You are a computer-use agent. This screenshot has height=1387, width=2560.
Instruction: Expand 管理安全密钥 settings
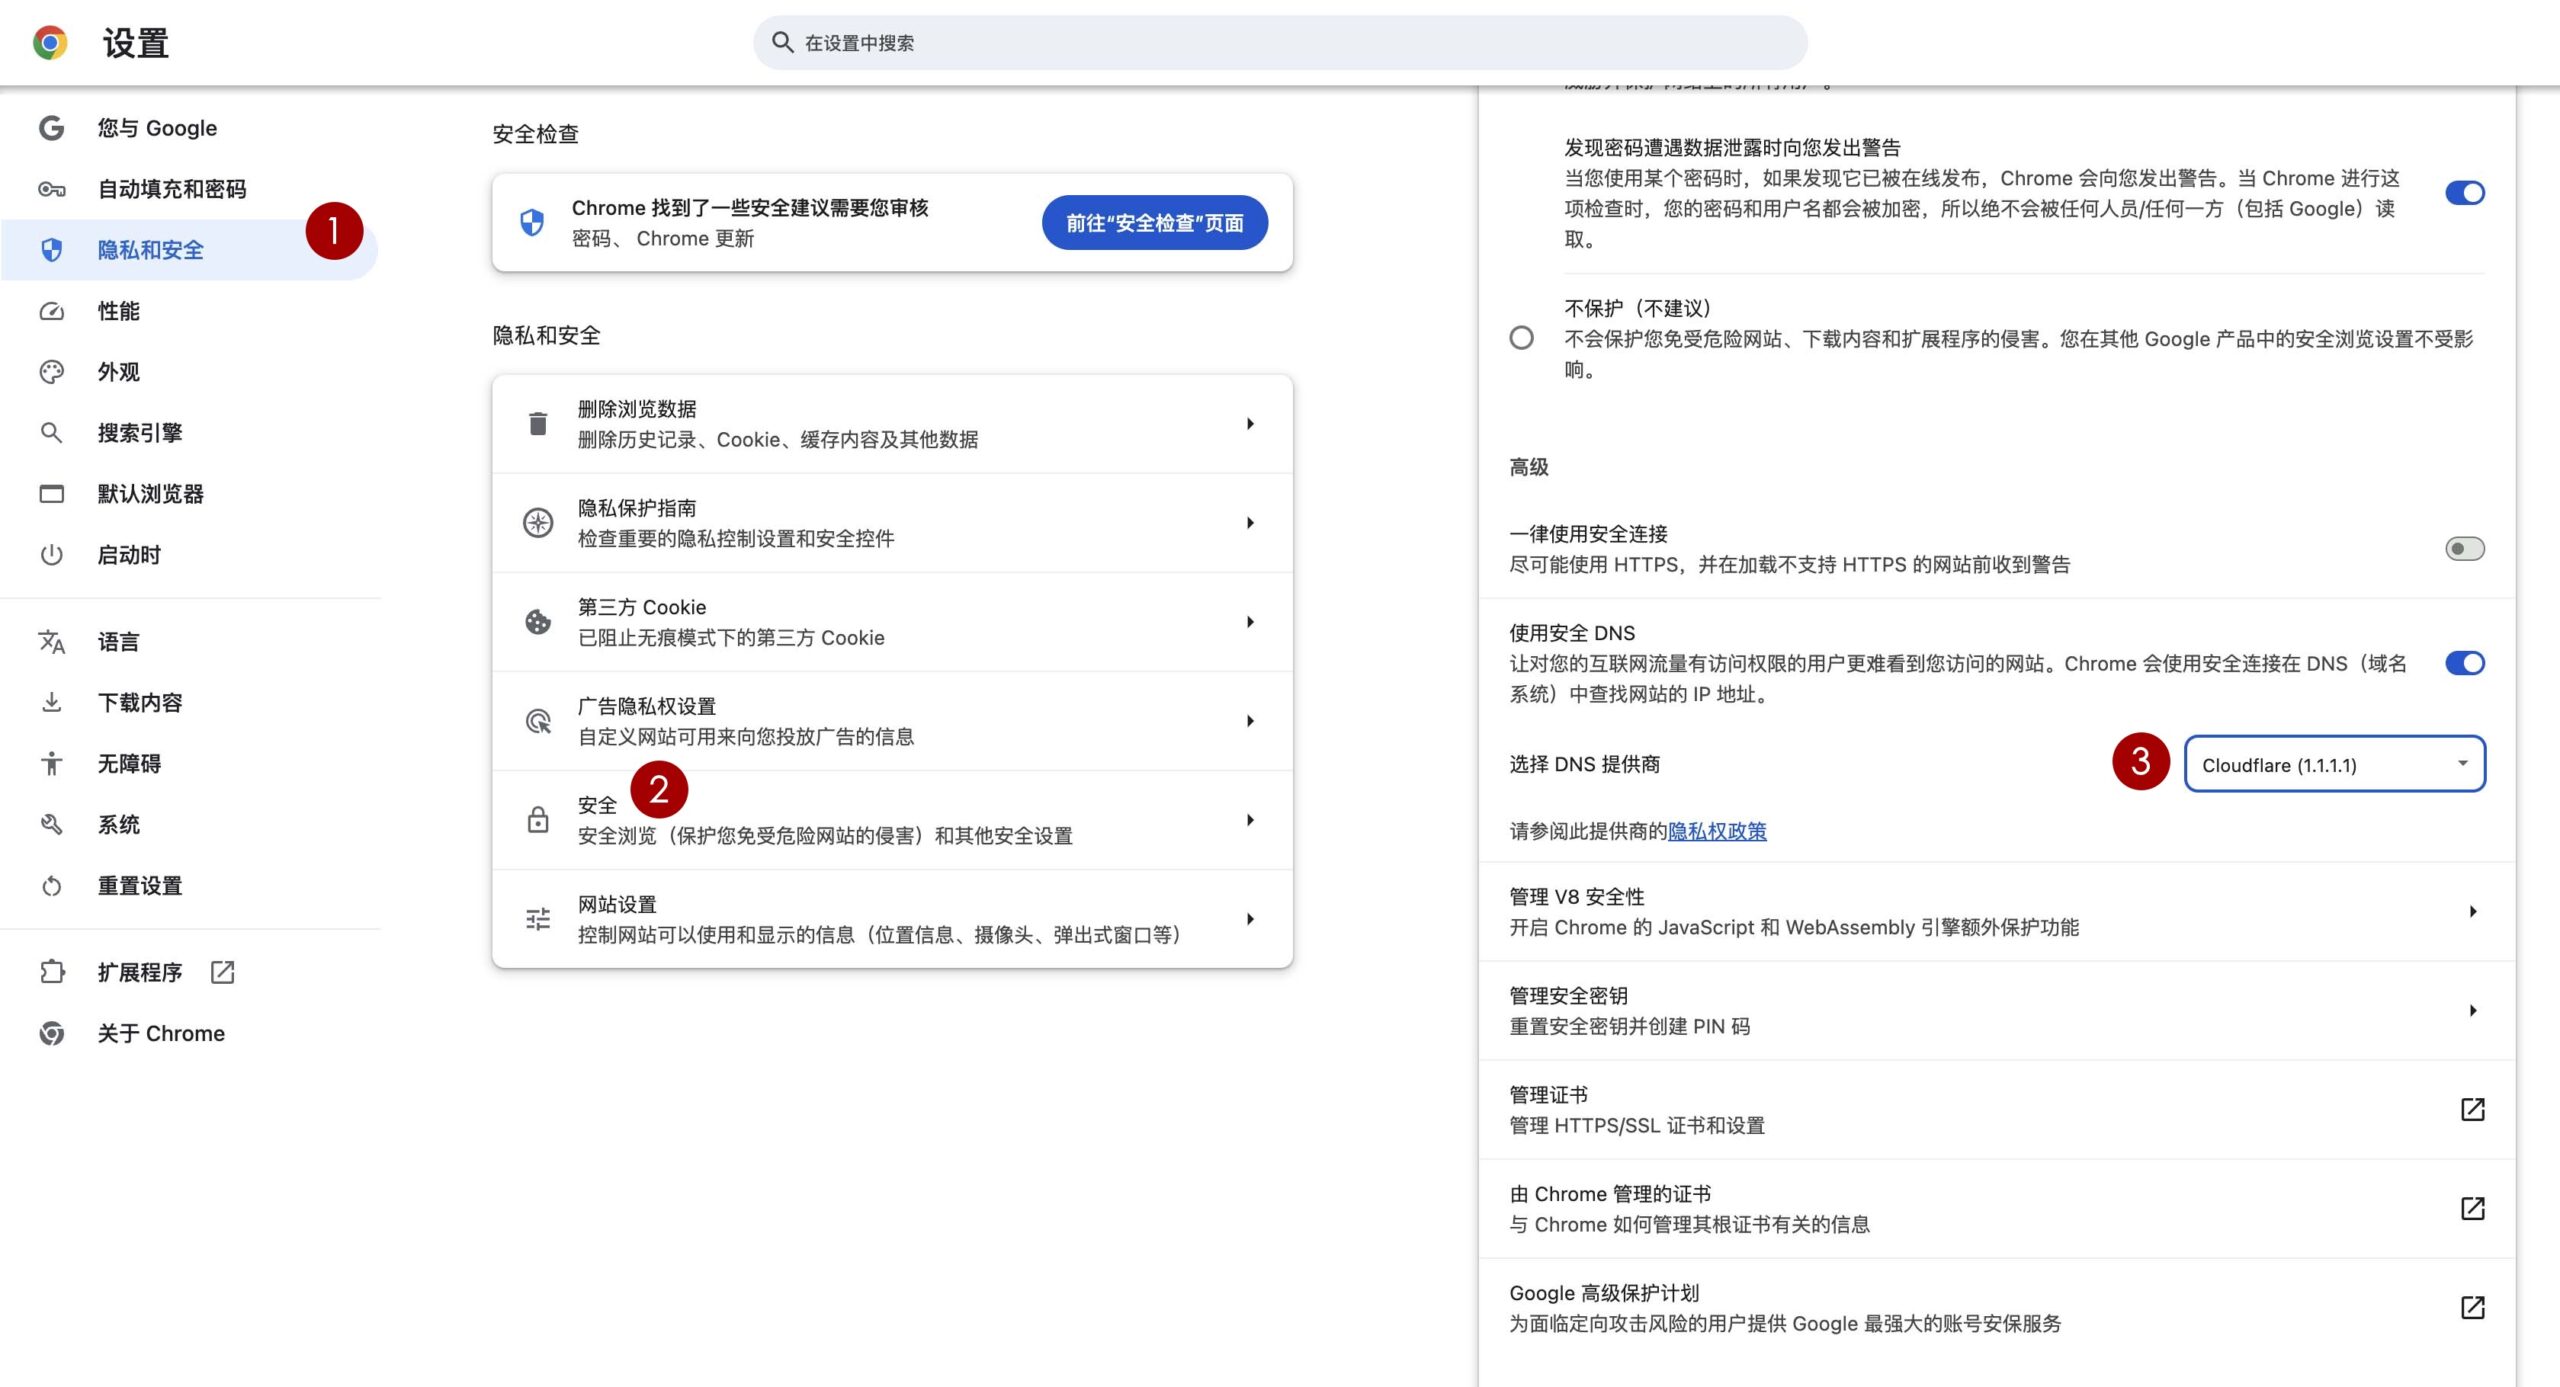point(2475,1009)
